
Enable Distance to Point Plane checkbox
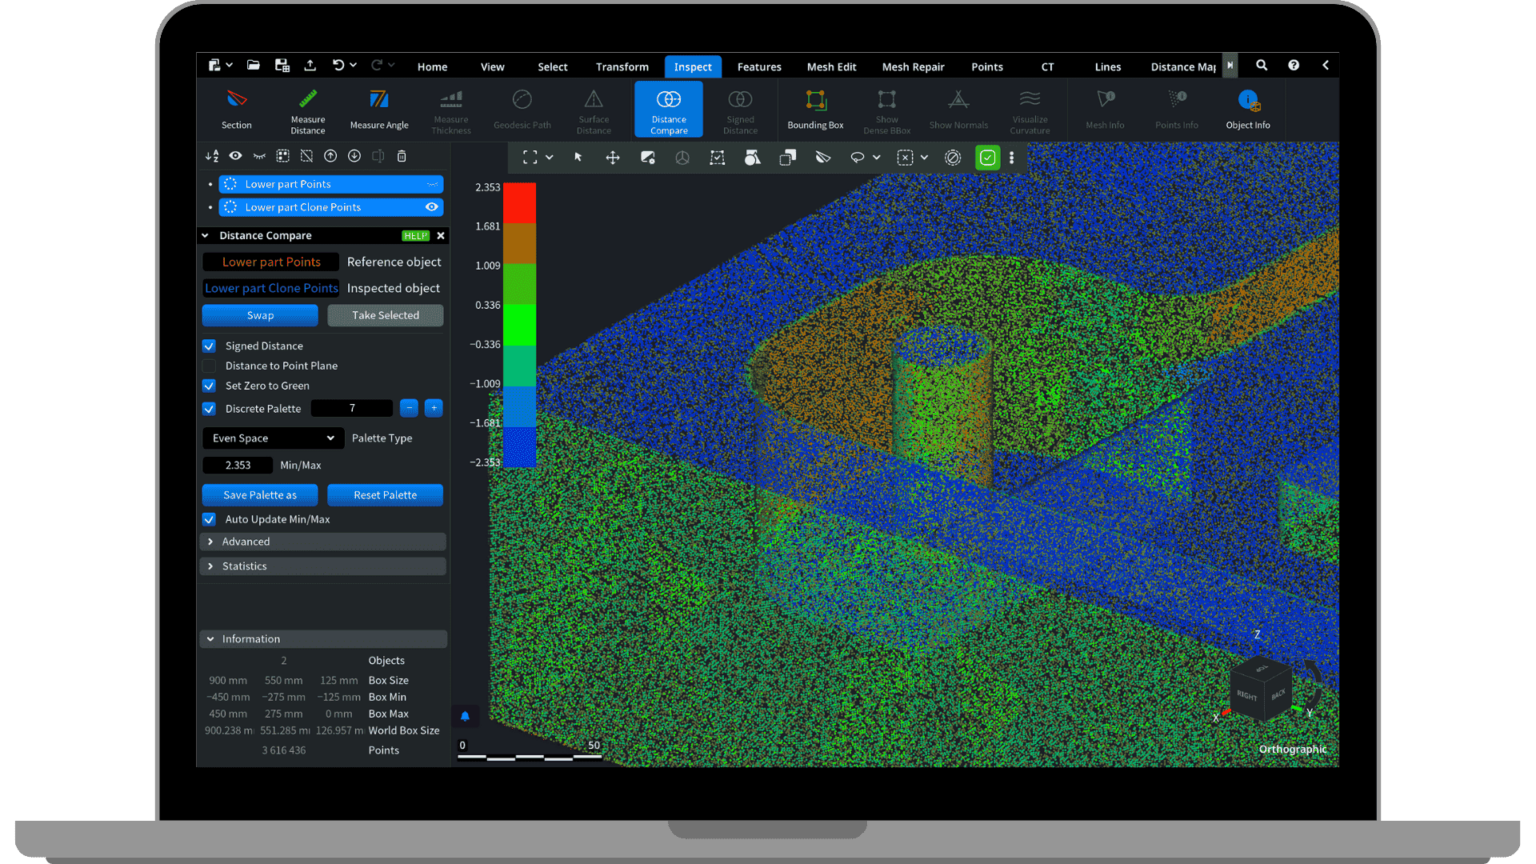[x=209, y=366]
